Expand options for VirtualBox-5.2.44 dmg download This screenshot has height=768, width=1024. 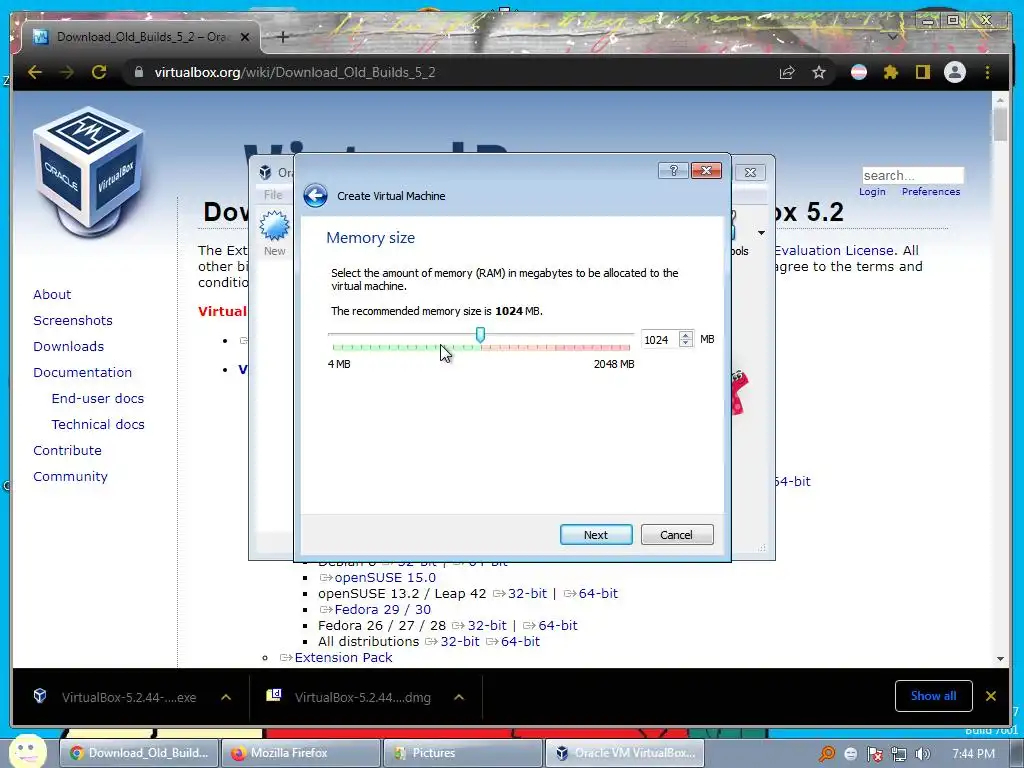459,697
